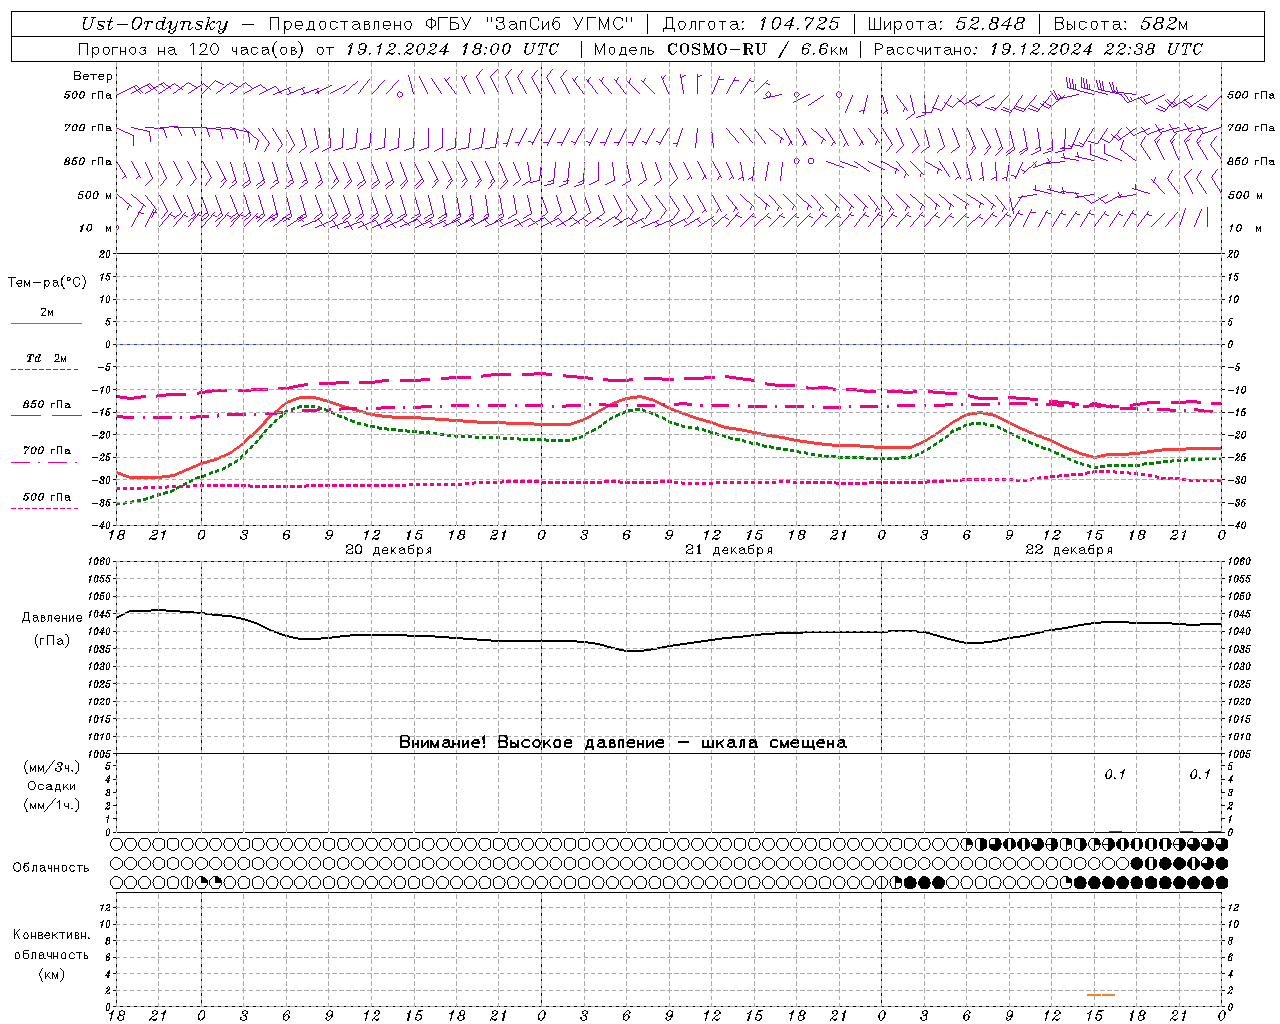This screenshot has width=1280, height=1024.
Task: Select the 500 гПа entry in the temperature legend
Action: 47,497
